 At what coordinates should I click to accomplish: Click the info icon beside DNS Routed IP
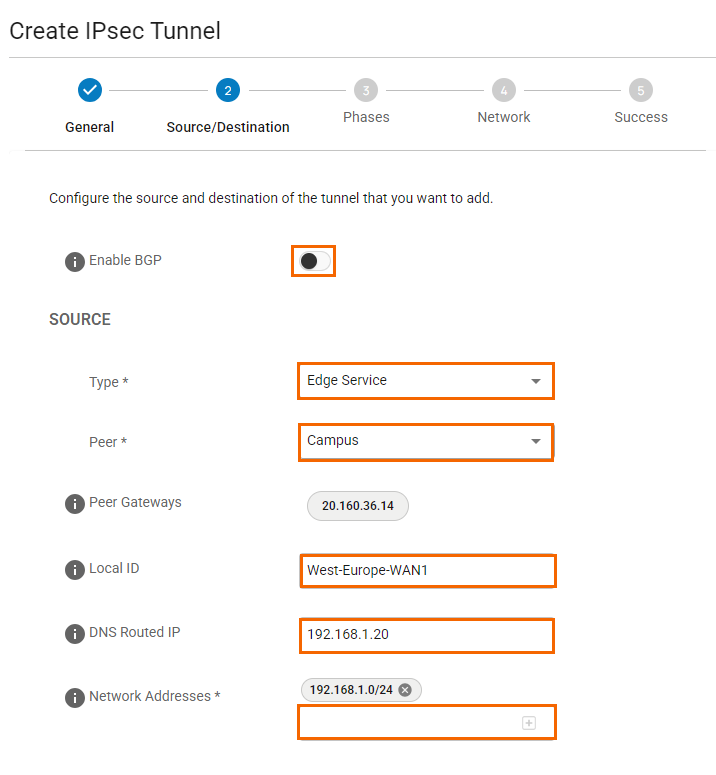click(74, 634)
